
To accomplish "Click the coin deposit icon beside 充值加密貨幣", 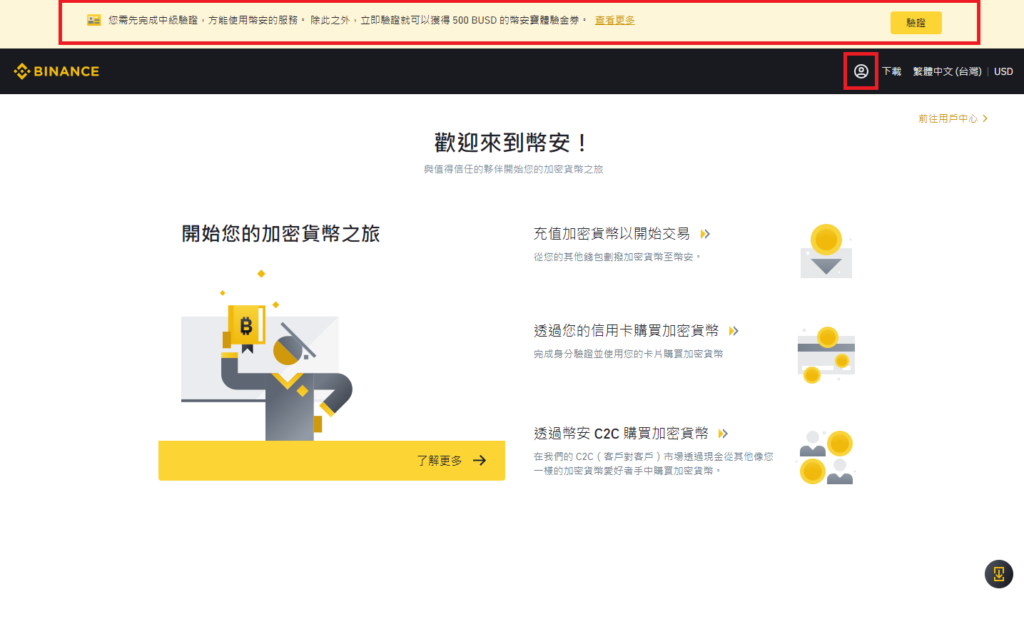I will coord(826,251).
